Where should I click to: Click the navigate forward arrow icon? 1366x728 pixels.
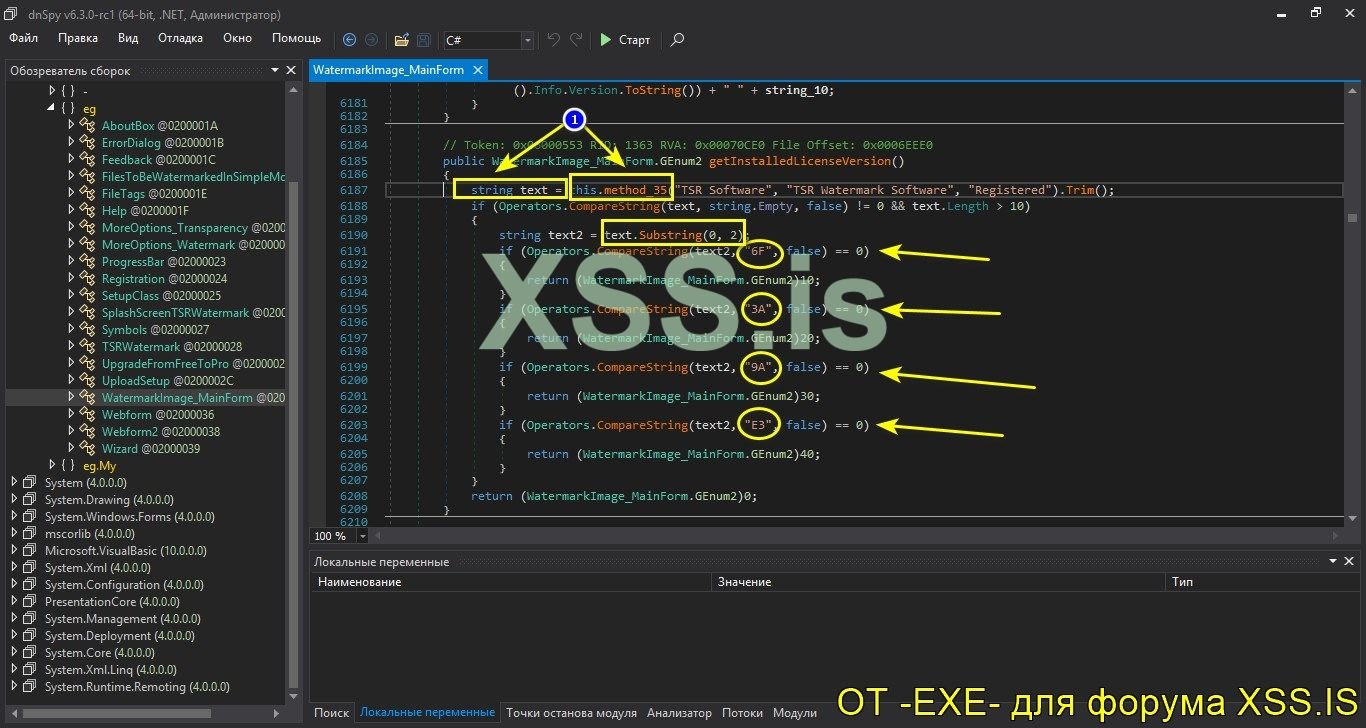[371, 40]
